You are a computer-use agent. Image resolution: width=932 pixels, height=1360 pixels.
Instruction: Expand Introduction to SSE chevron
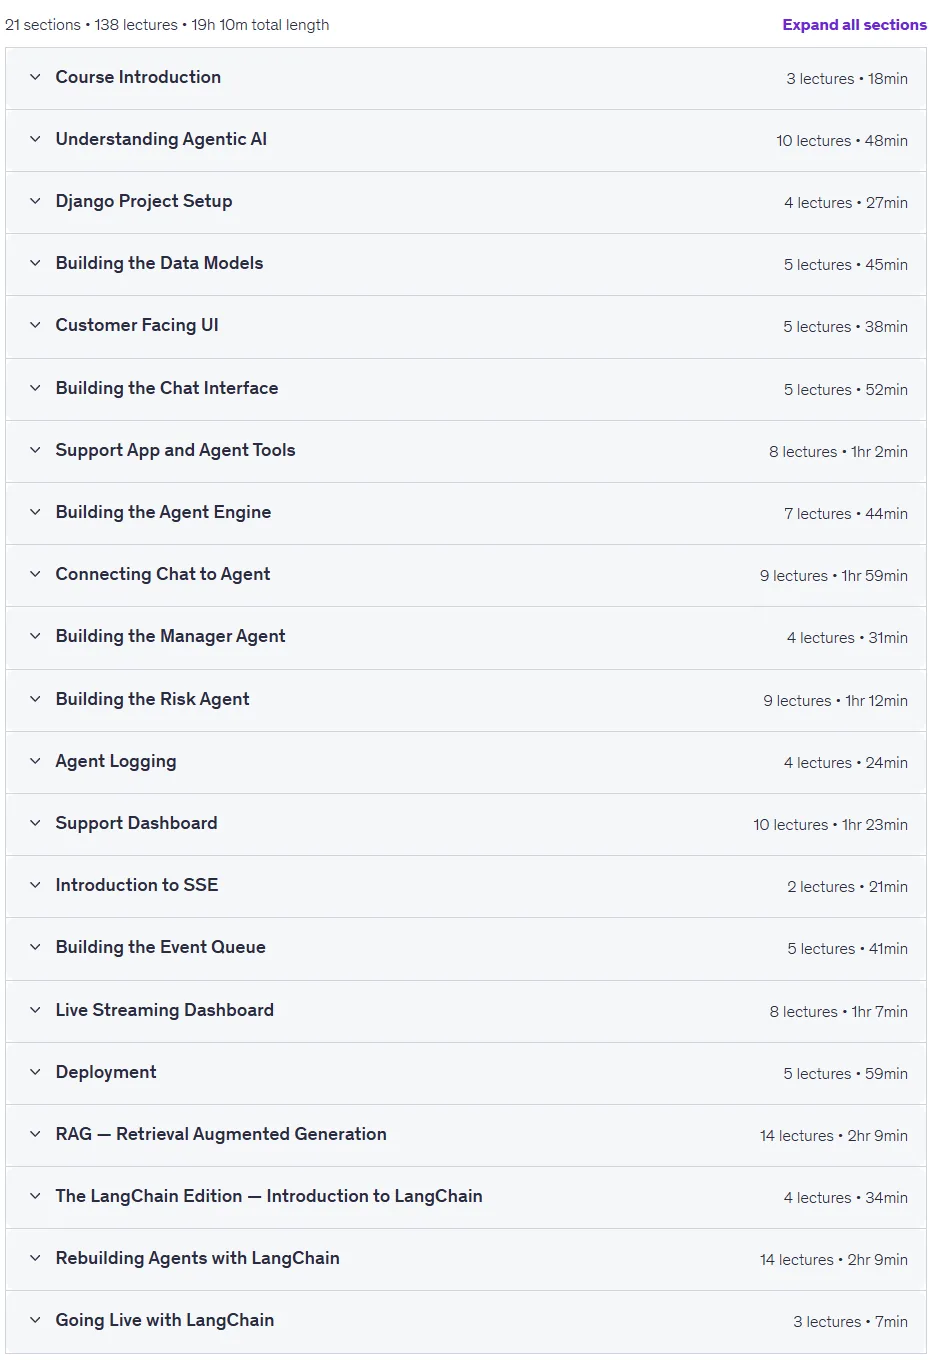click(35, 885)
